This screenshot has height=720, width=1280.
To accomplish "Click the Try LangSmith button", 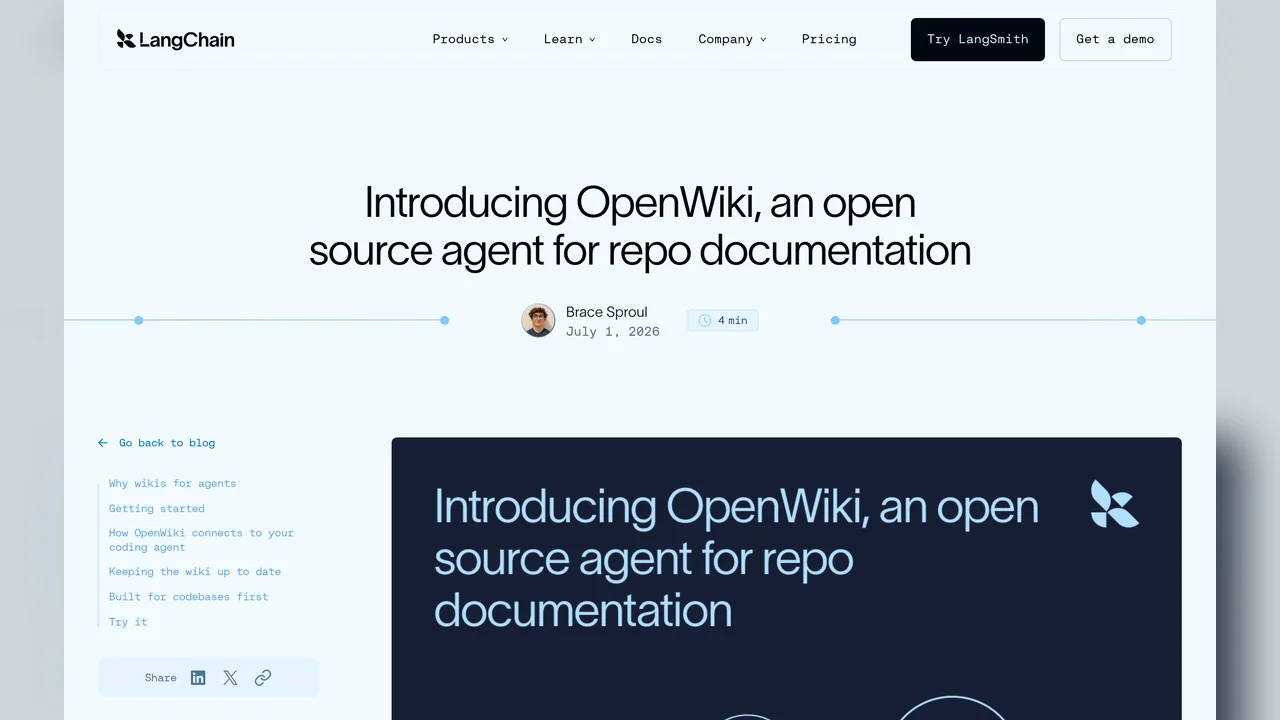I will click(x=977, y=39).
